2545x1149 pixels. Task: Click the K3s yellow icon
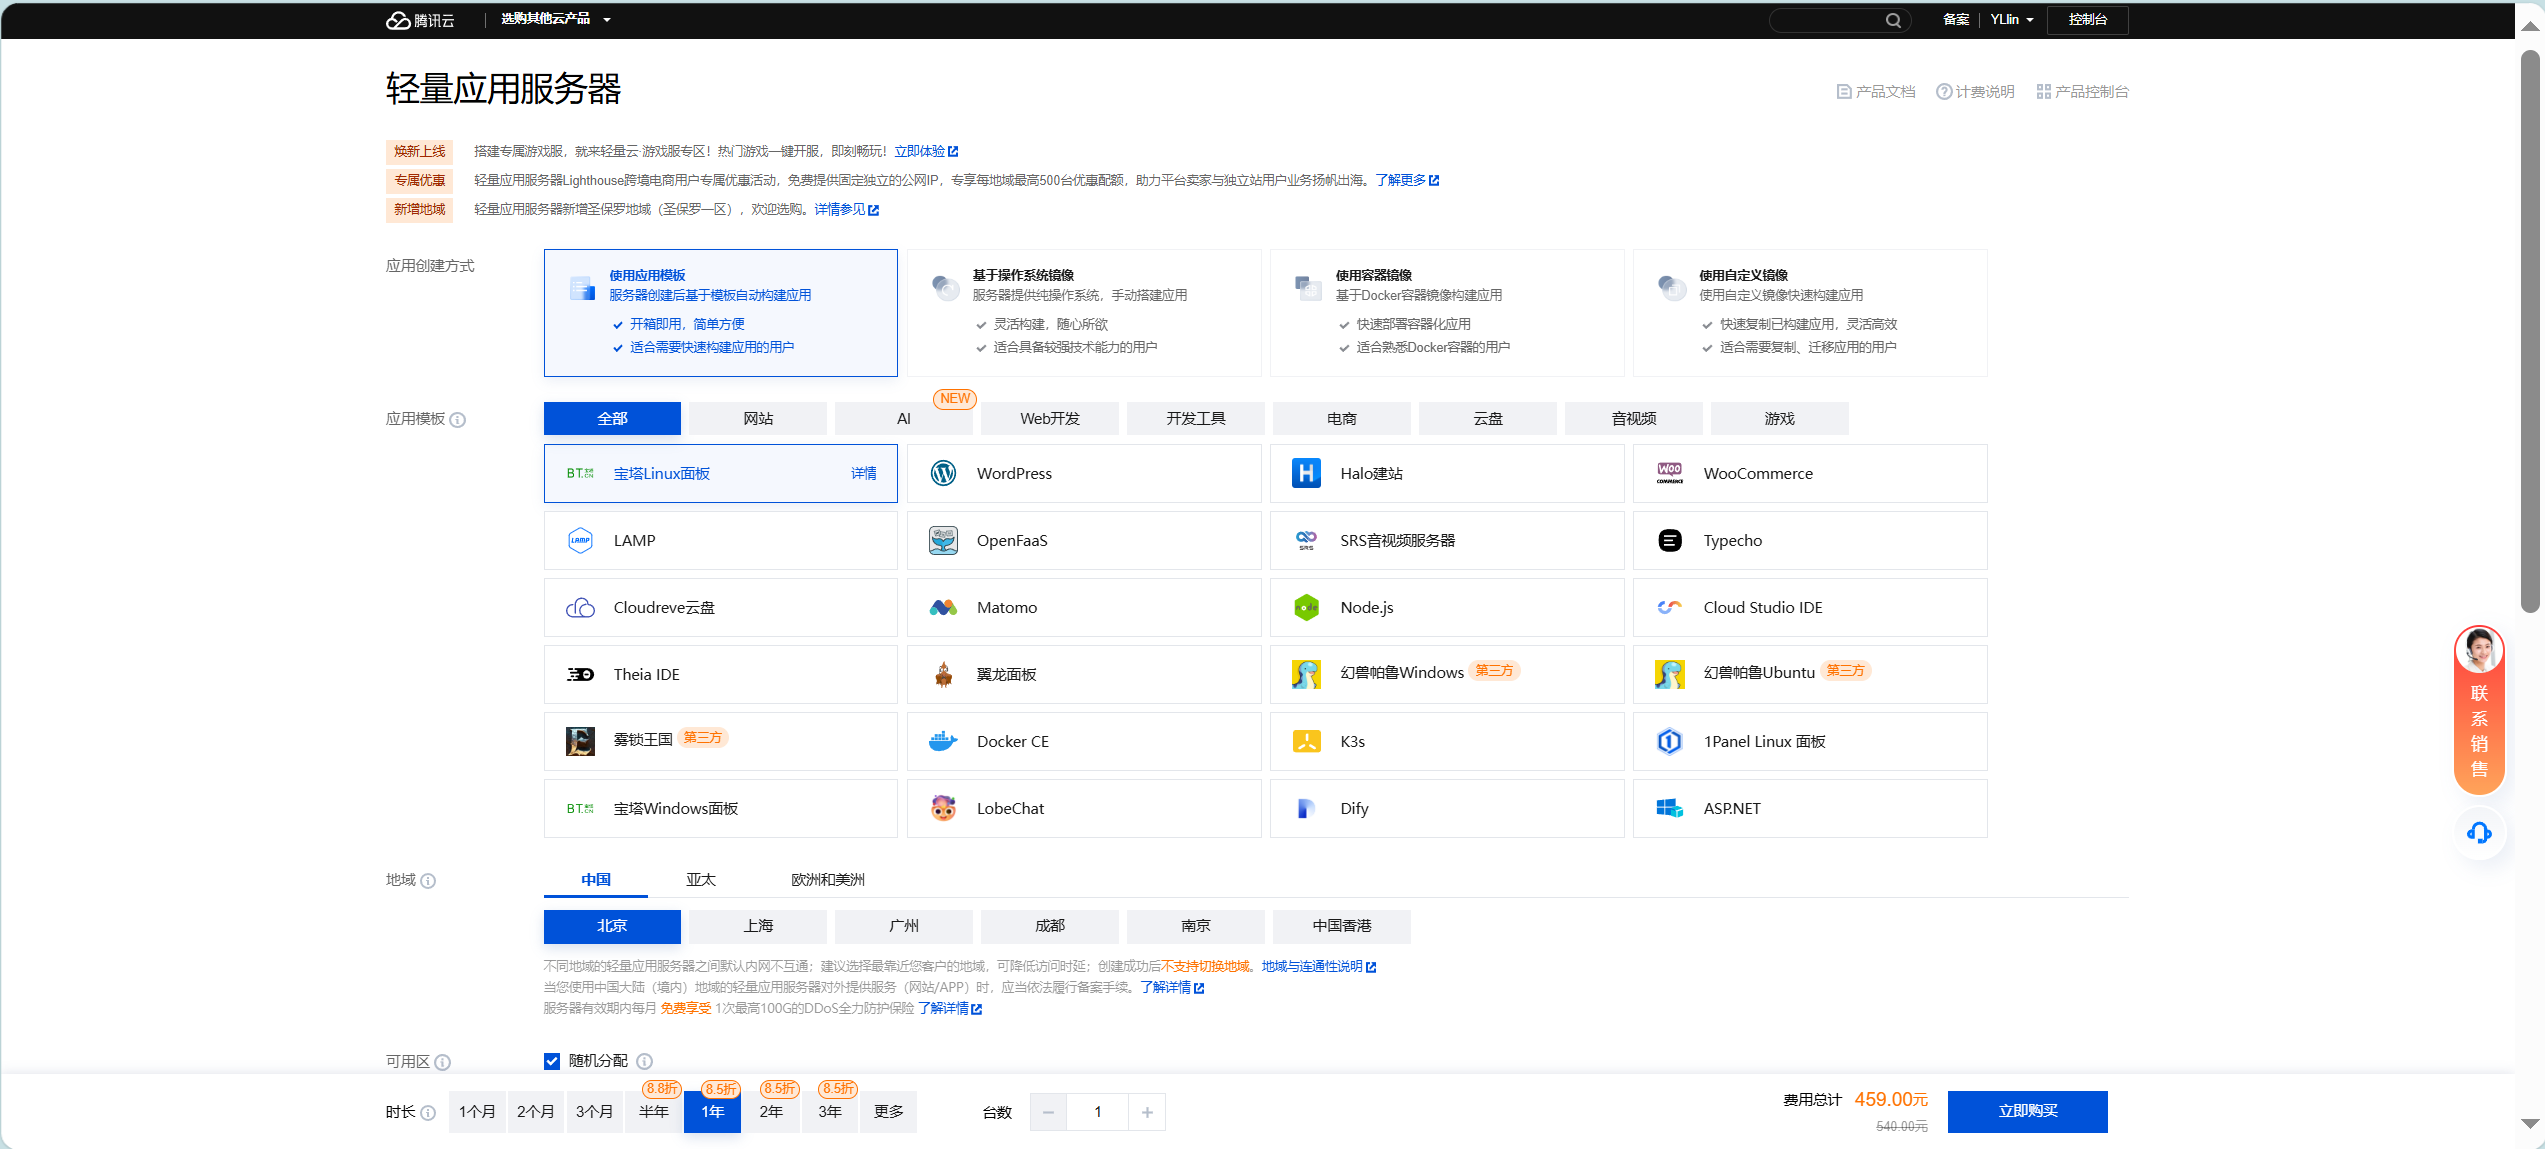[x=1306, y=741]
